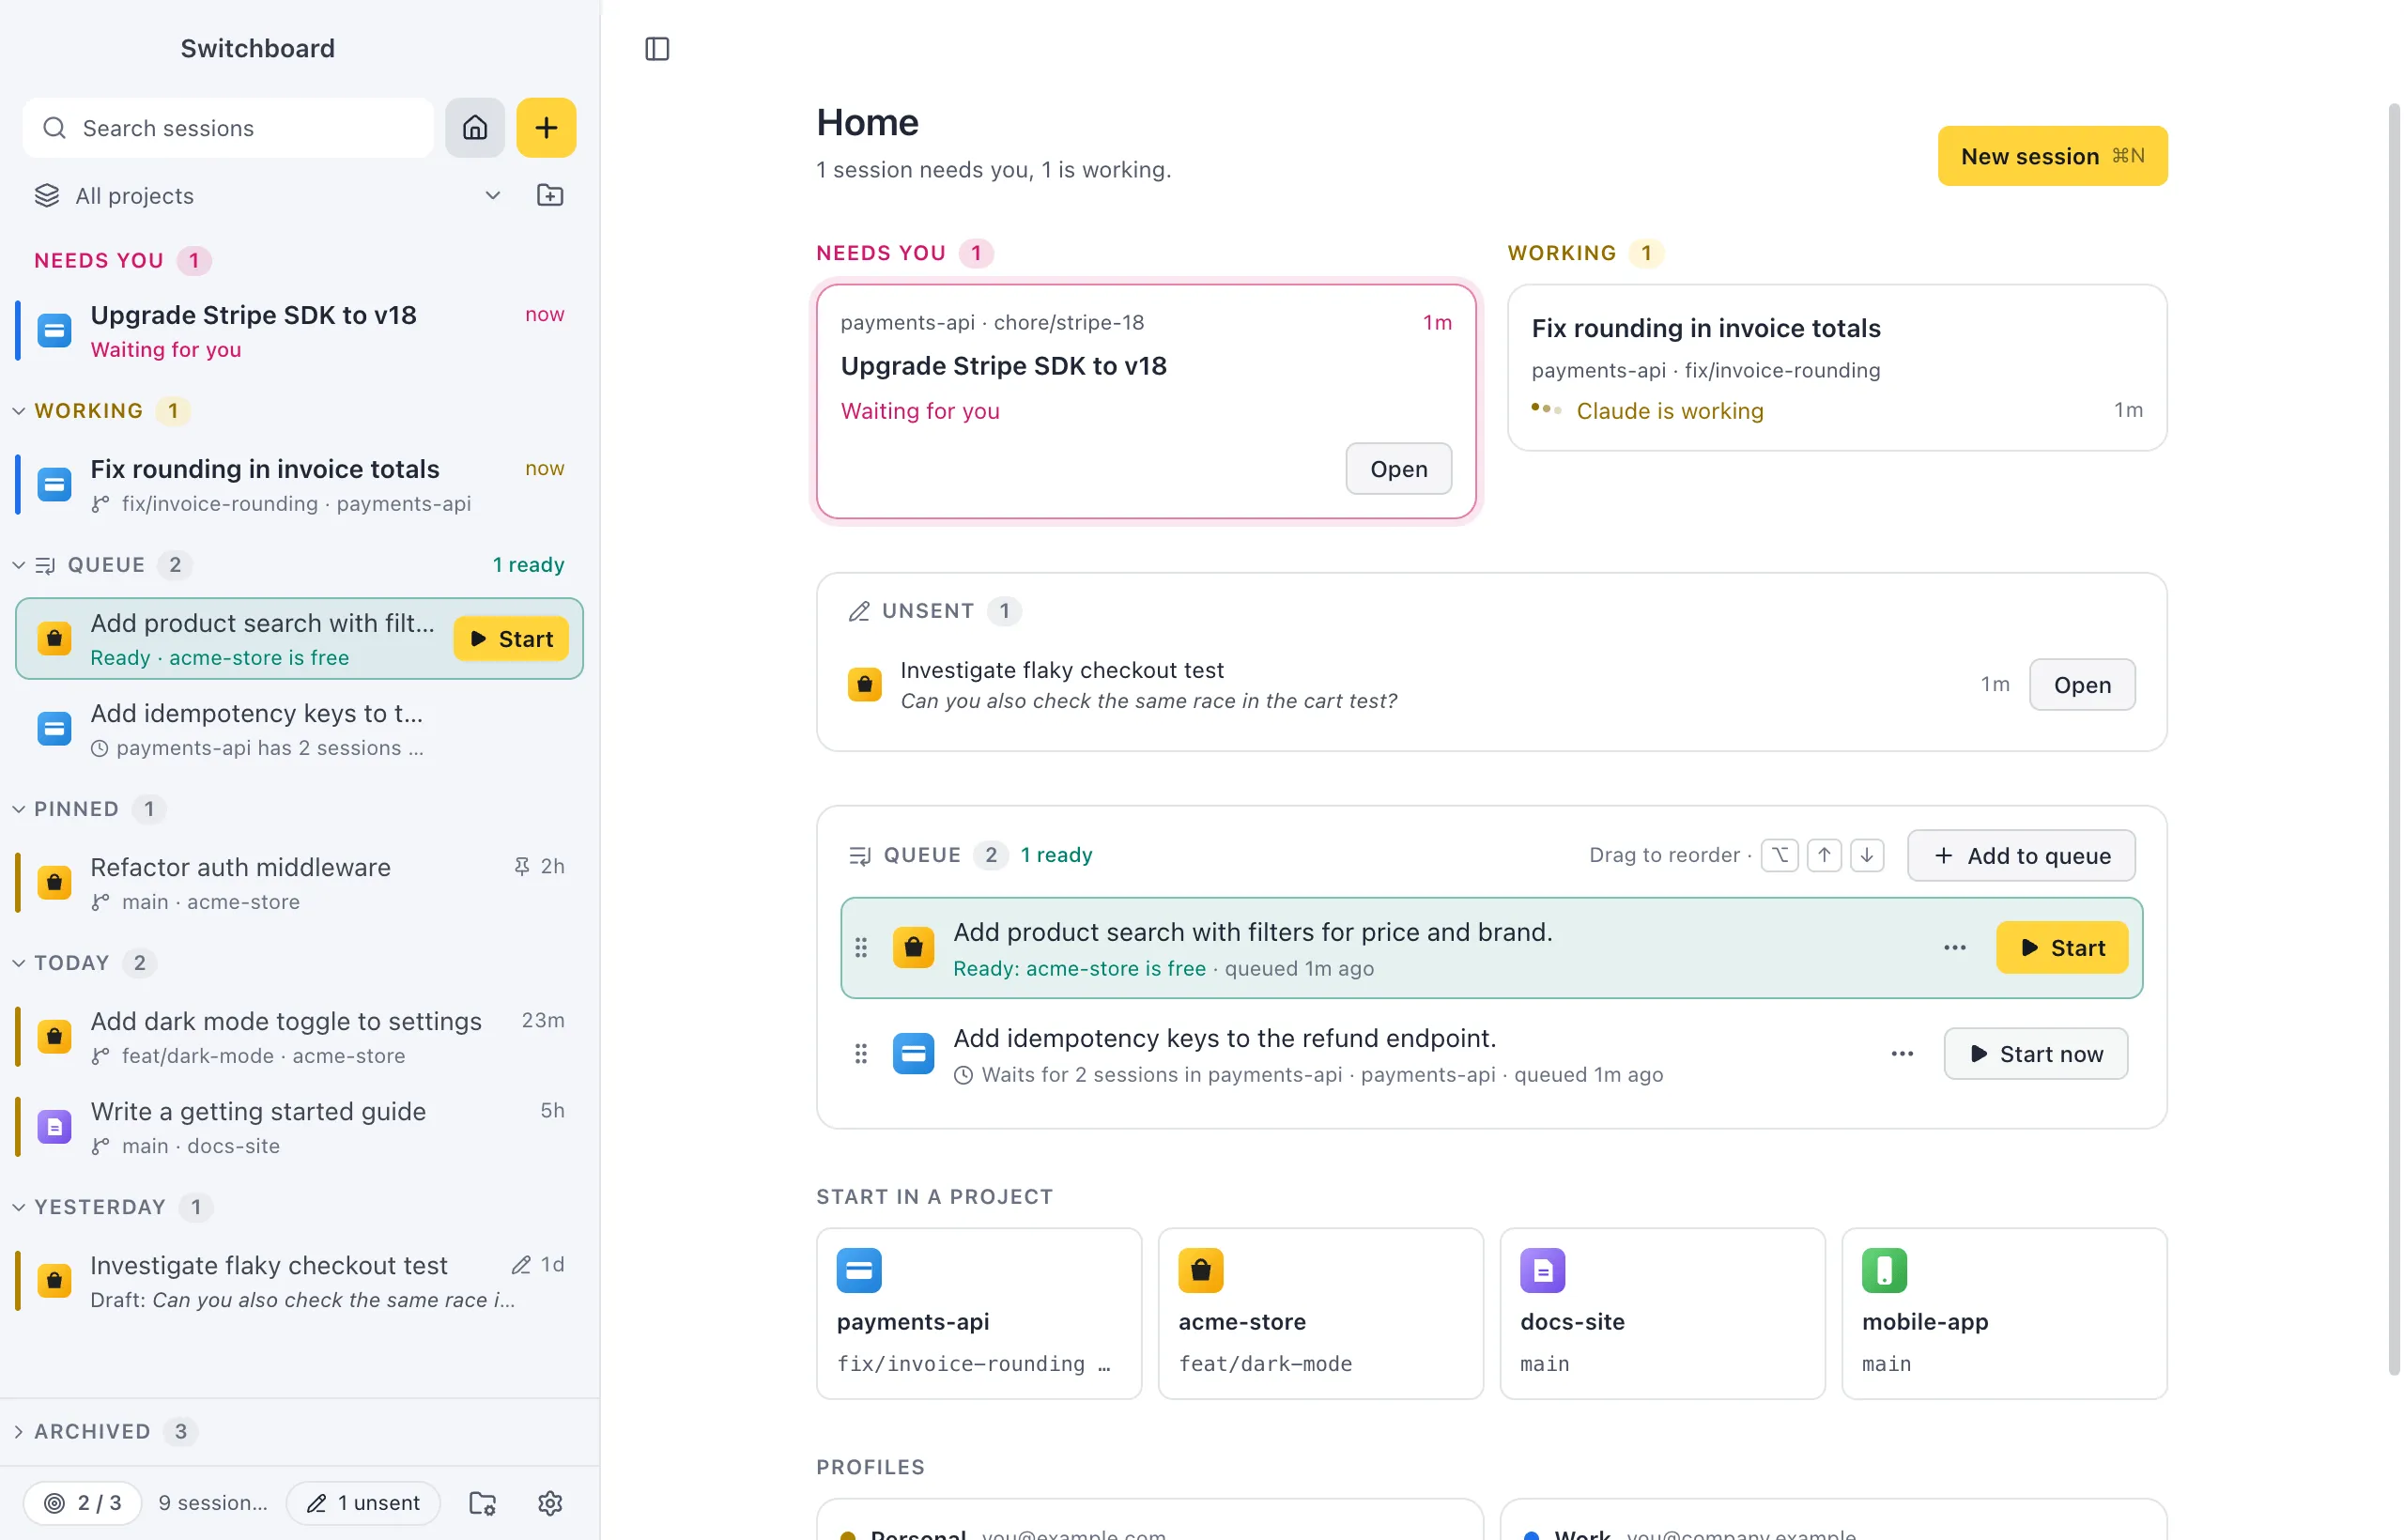Click Start in sidebar queue item
The image size is (2404, 1540).
(511, 639)
